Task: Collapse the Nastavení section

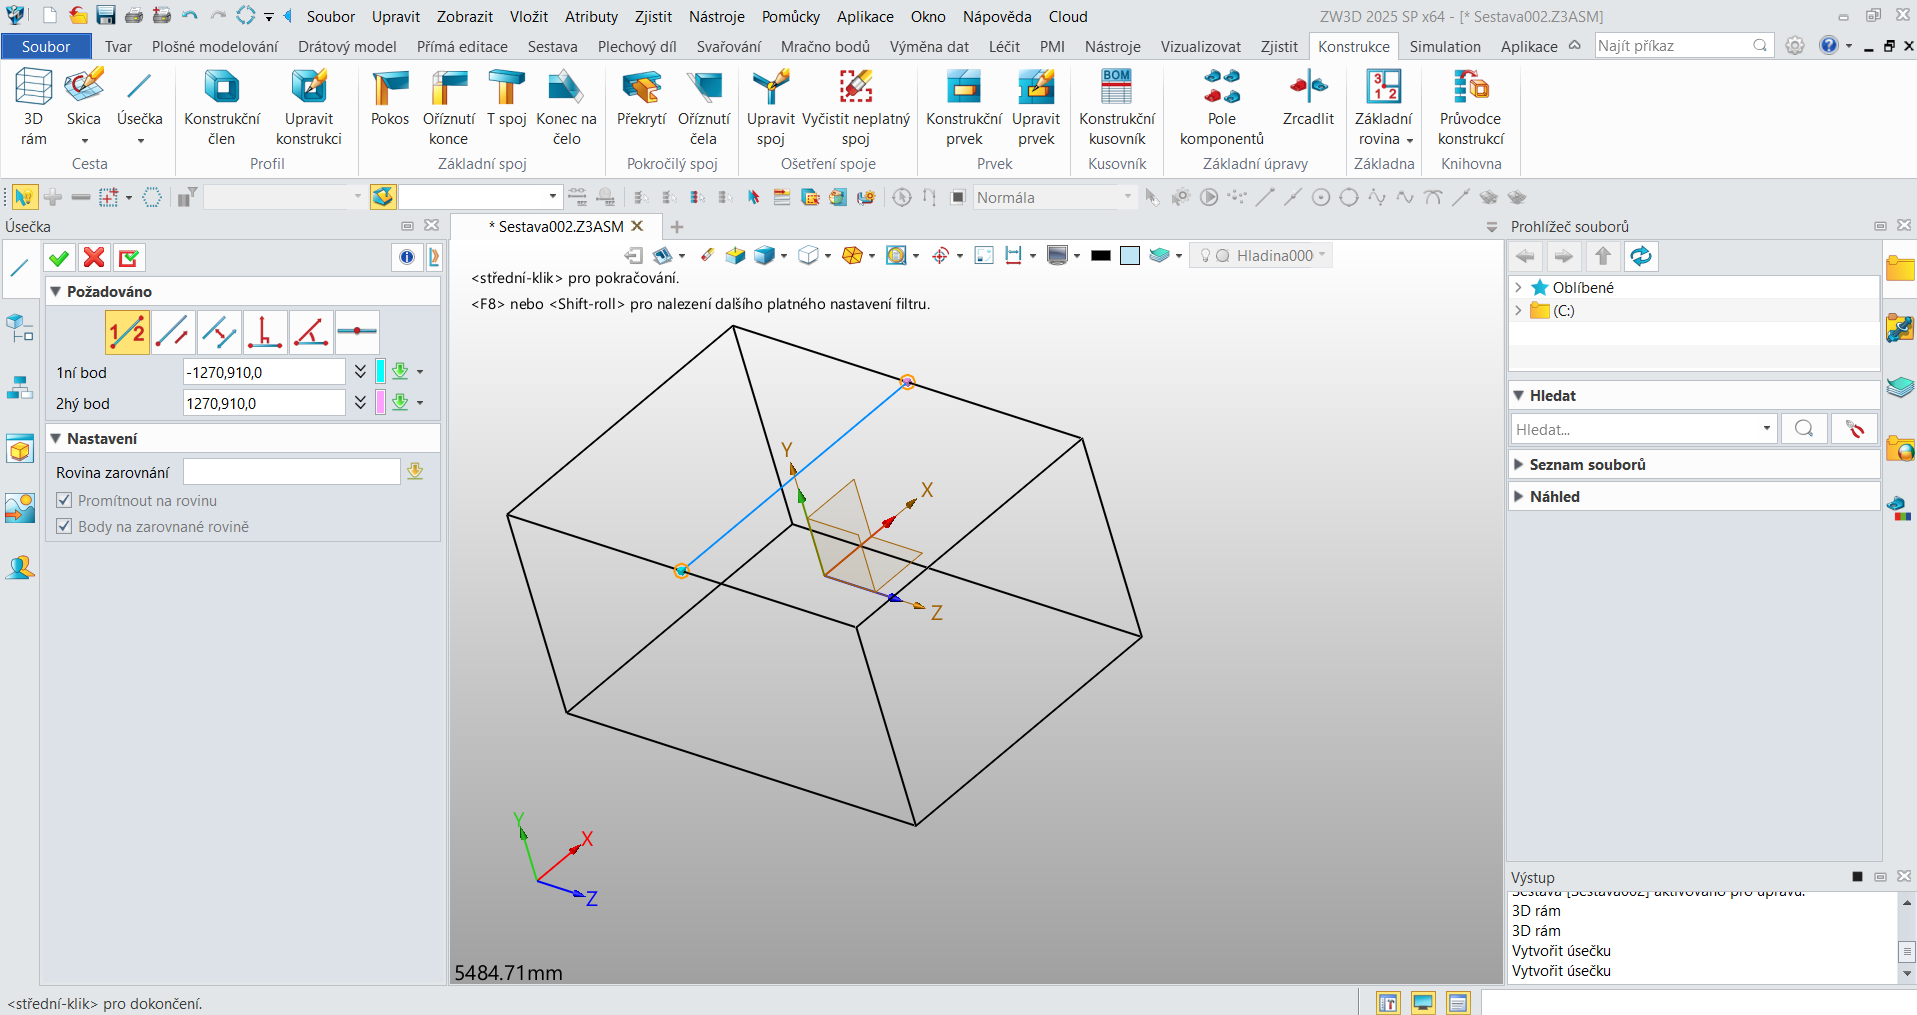Action: click(56, 438)
